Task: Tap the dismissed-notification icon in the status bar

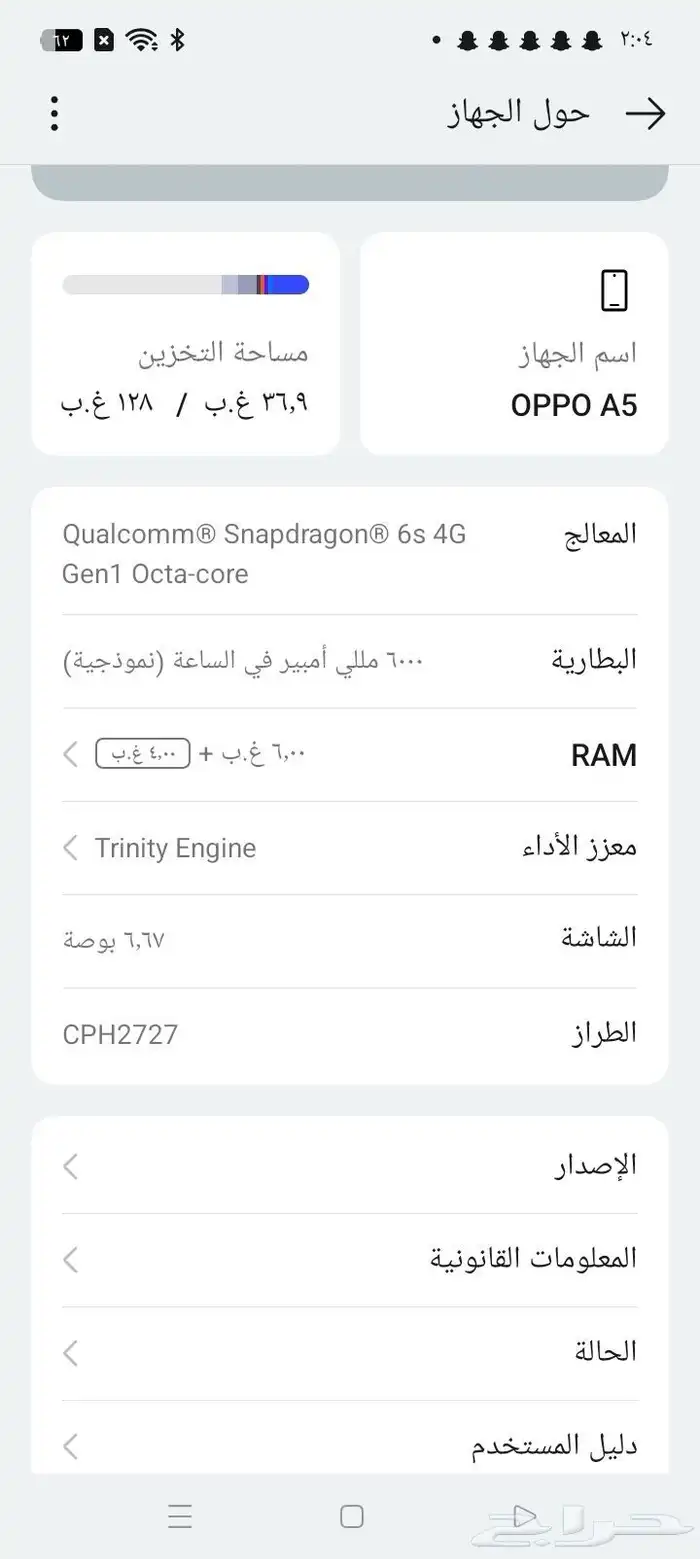Action: pos(104,40)
